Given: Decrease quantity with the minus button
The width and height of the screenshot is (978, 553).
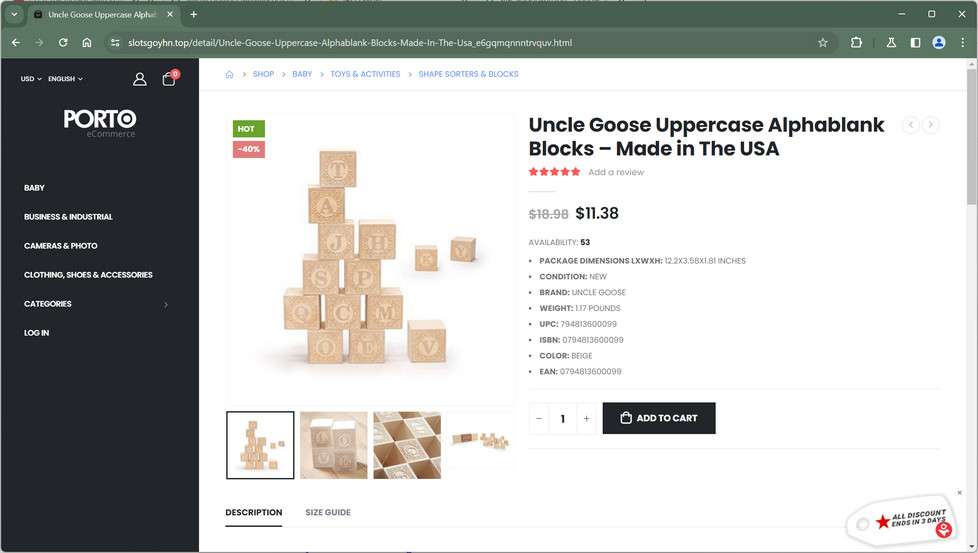Looking at the screenshot, I should click(x=539, y=418).
